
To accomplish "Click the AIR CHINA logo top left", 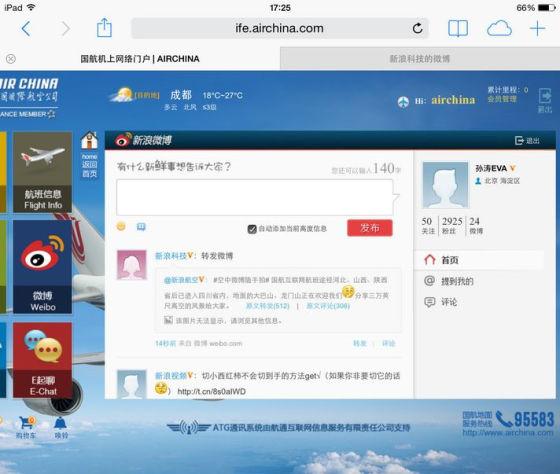I will click(x=29, y=98).
